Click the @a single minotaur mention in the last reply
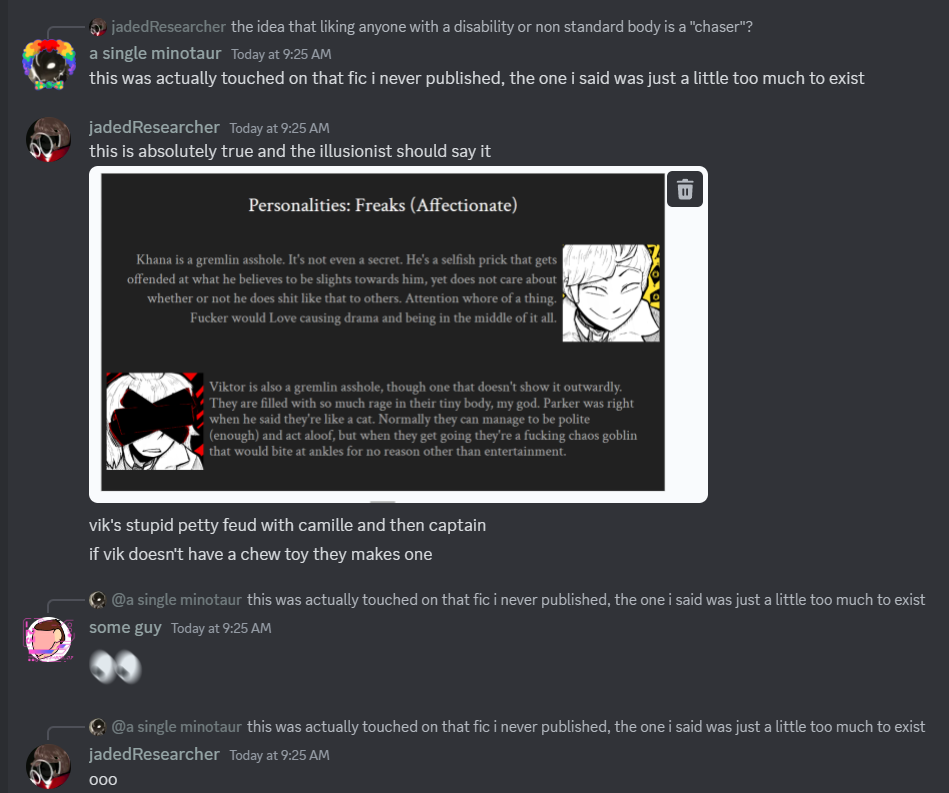The height and width of the screenshot is (793, 949). pyautogui.click(x=176, y=726)
